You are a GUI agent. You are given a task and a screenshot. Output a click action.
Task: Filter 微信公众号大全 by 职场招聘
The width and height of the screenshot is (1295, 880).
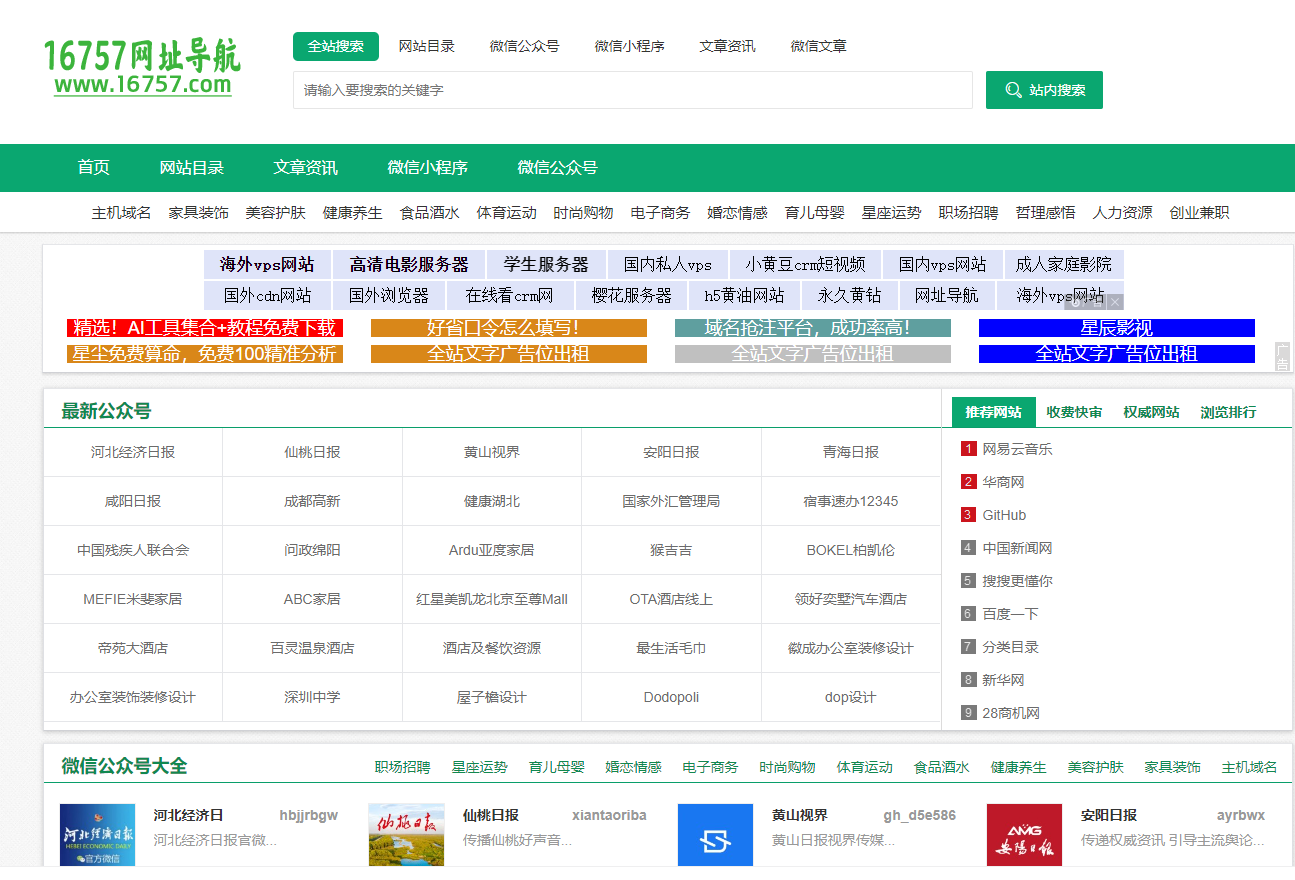click(x=403, y=767)
